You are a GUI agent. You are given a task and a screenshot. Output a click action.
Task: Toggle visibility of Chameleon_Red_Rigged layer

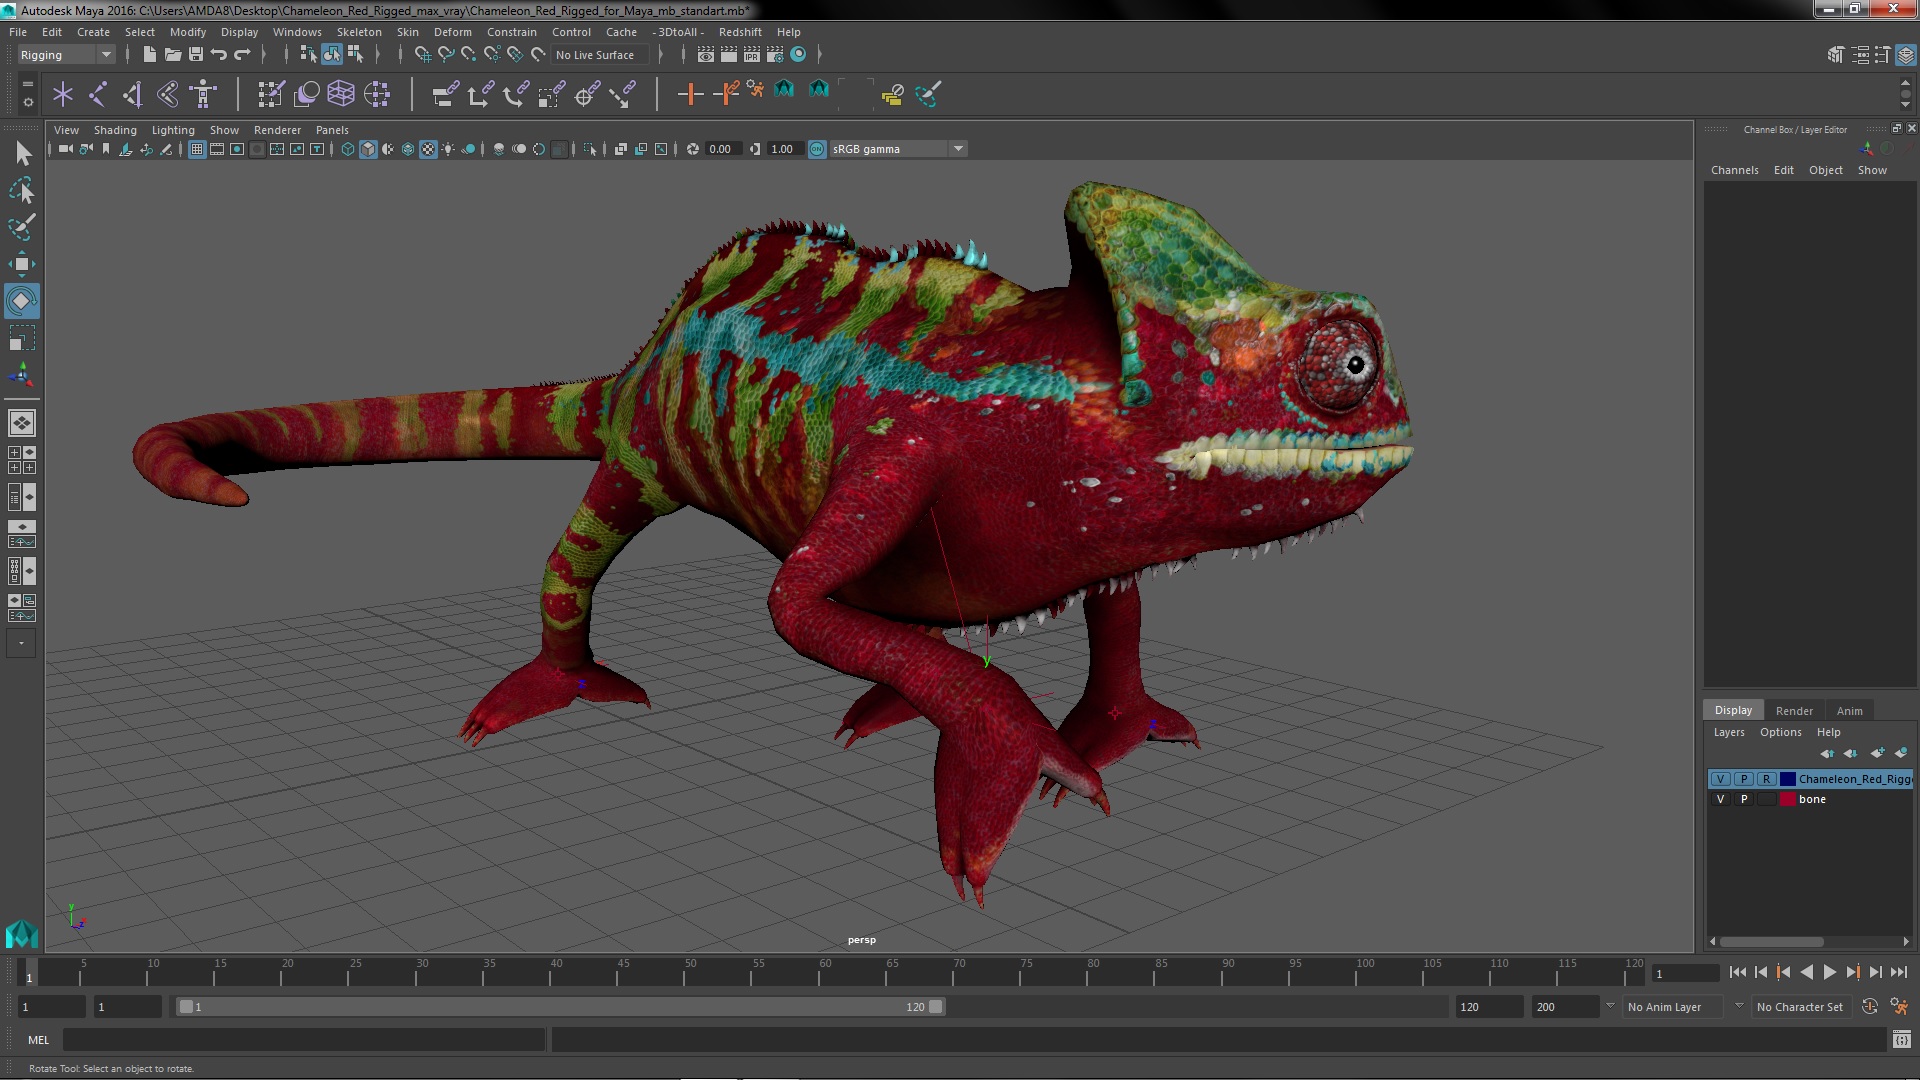(1720, 779)
